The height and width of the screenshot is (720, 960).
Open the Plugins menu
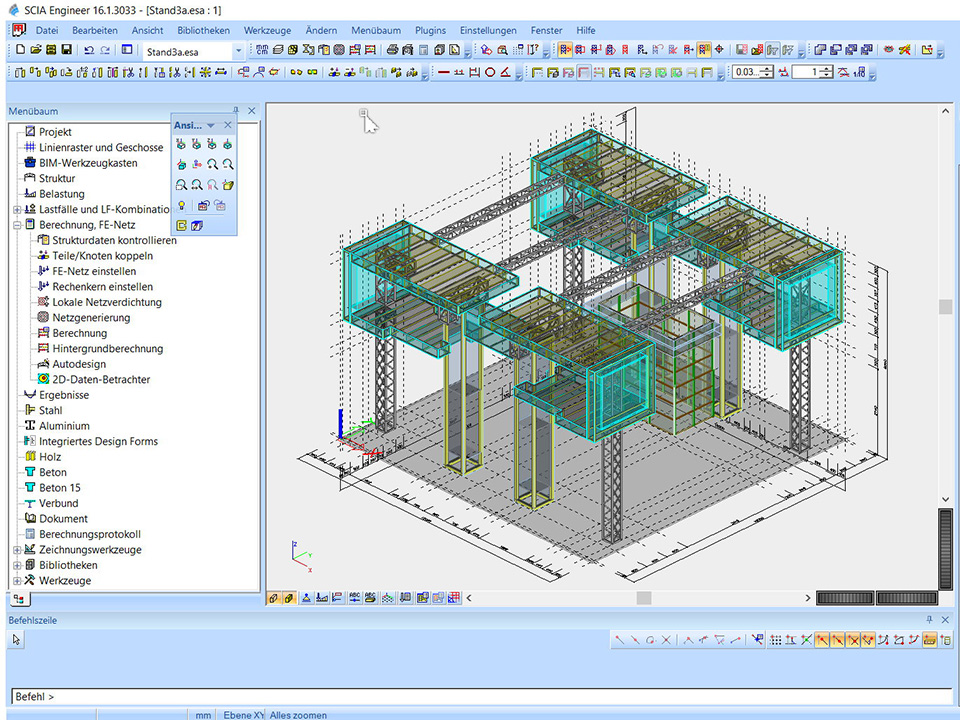click(430, 30)
